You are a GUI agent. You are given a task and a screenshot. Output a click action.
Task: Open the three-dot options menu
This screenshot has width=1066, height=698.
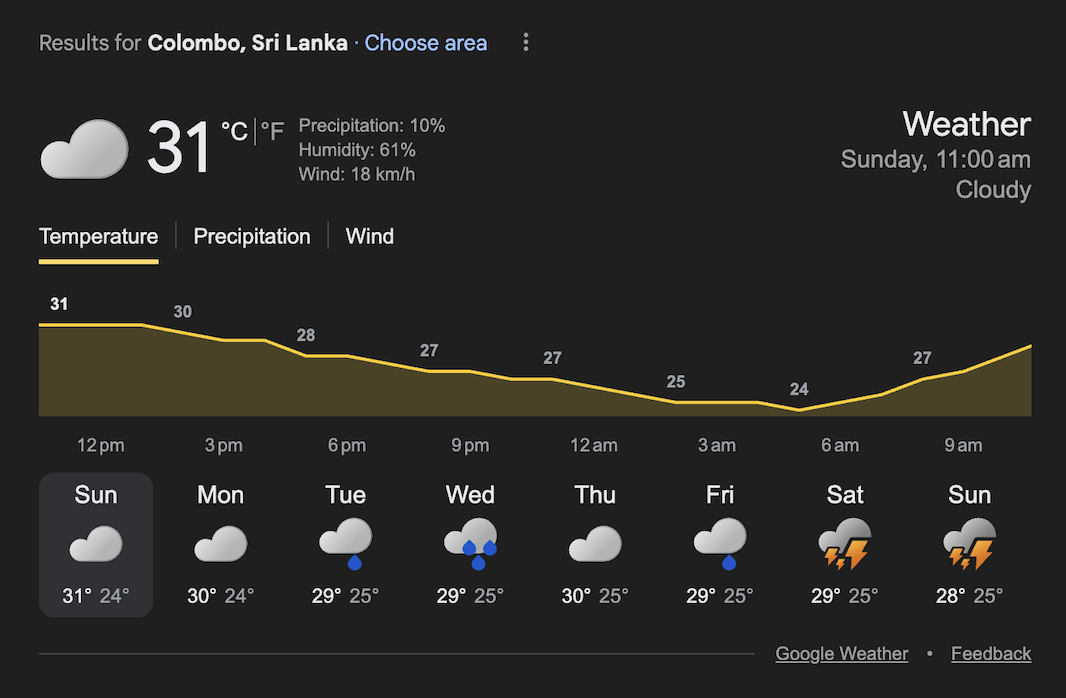526,42
